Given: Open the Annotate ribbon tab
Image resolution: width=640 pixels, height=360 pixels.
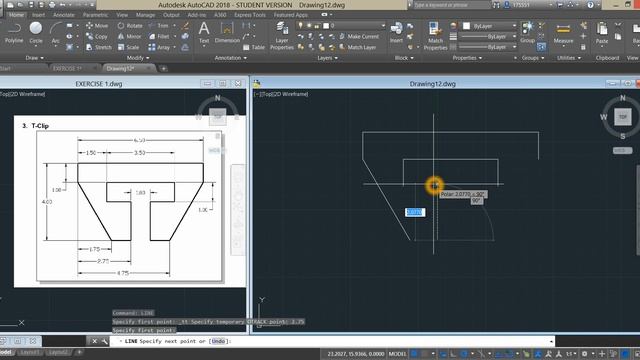Looking at the screenshot, I should point(64,15).
